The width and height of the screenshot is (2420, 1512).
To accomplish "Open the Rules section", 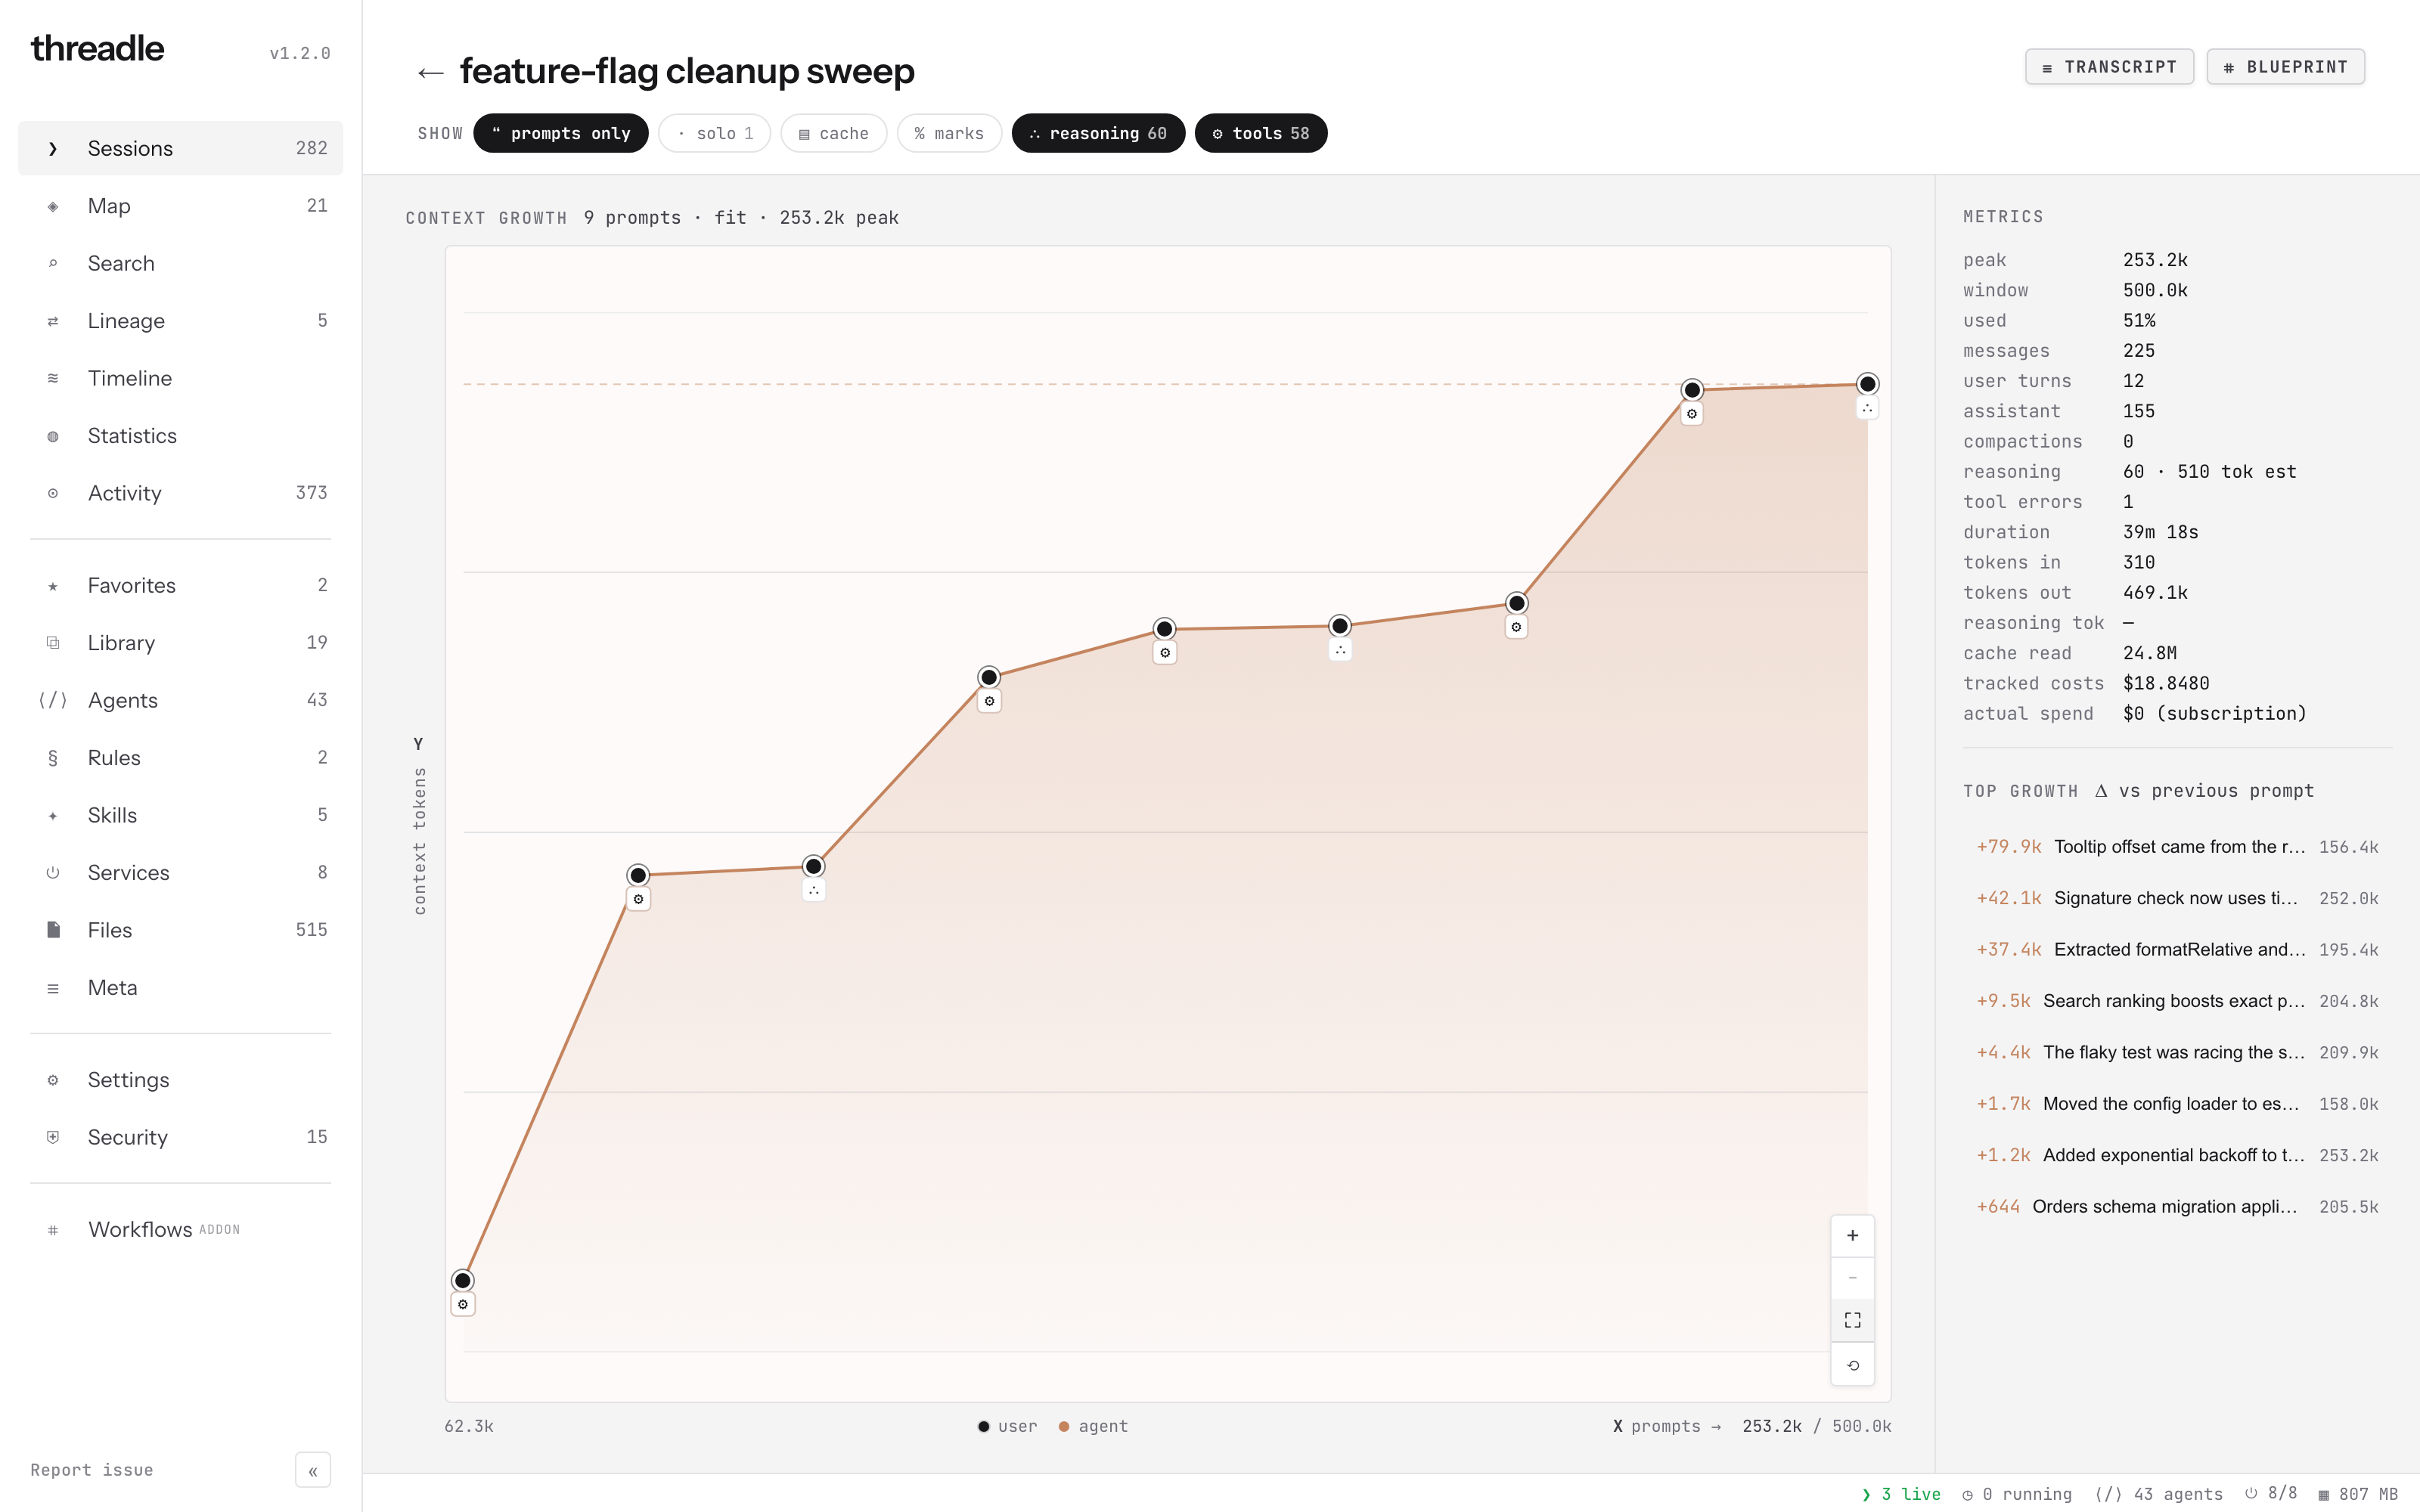I will [x=180, y=758].
